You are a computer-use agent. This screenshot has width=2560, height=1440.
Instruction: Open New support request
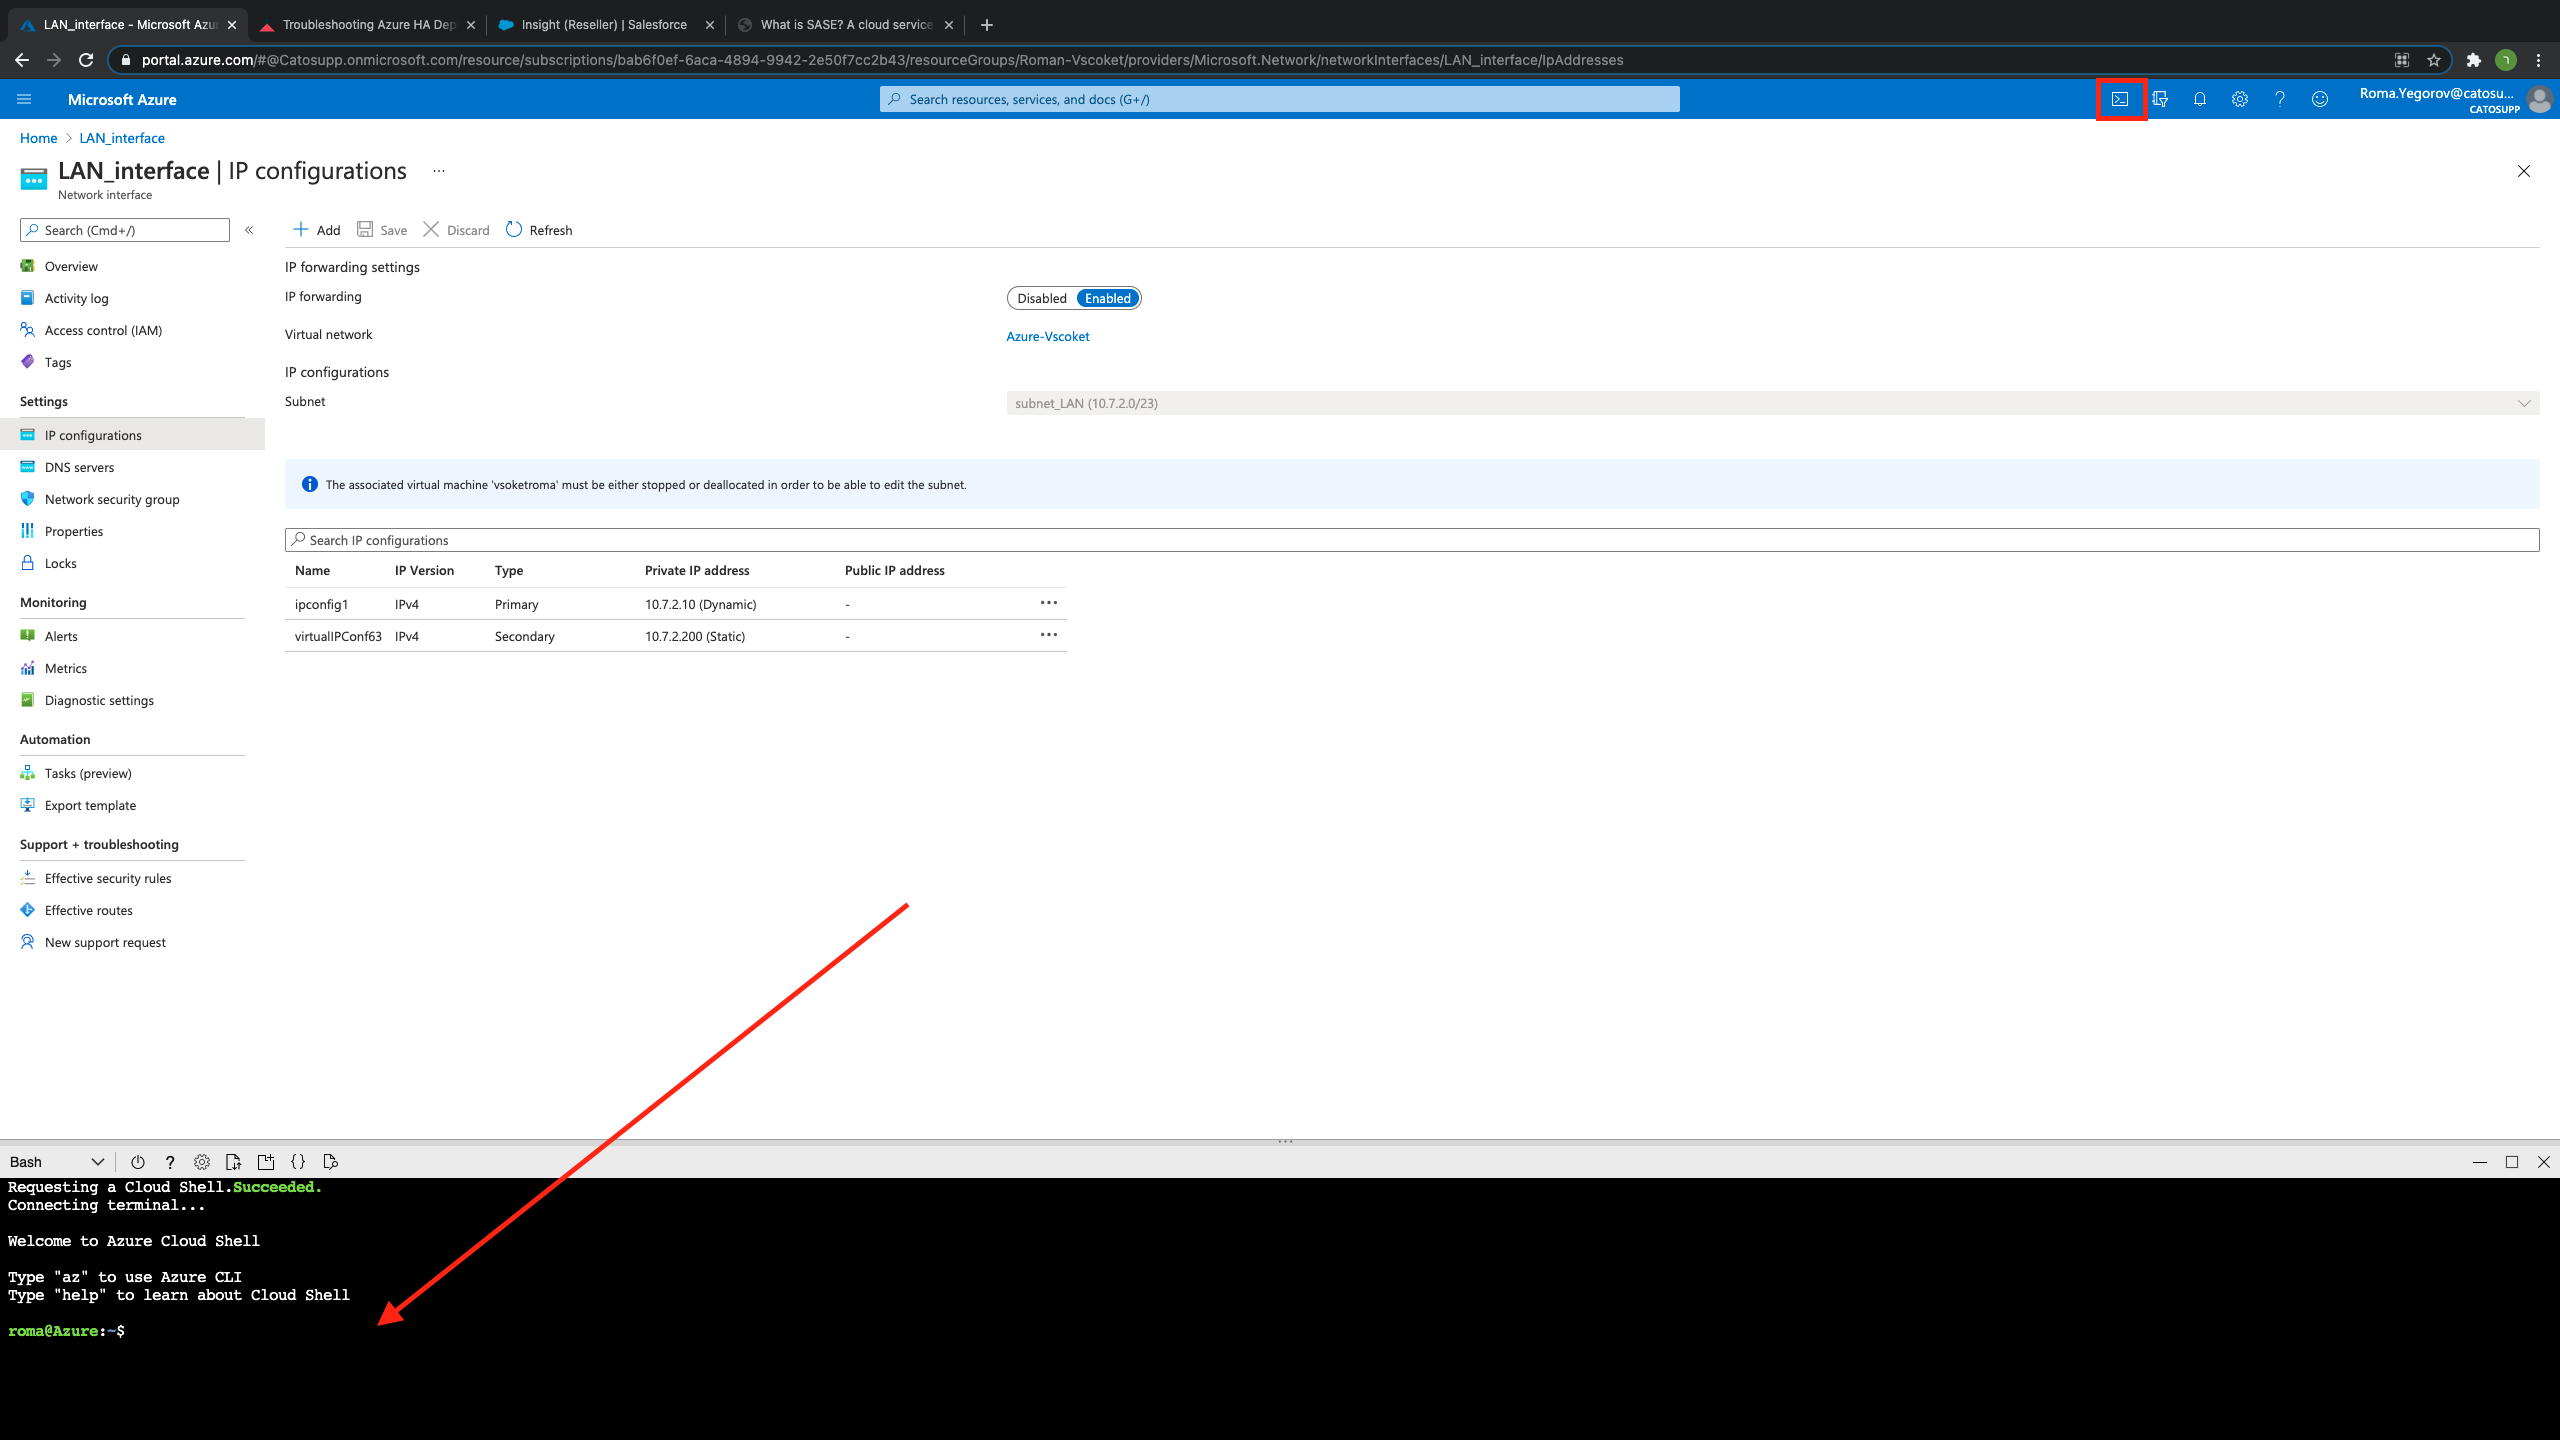105,942
